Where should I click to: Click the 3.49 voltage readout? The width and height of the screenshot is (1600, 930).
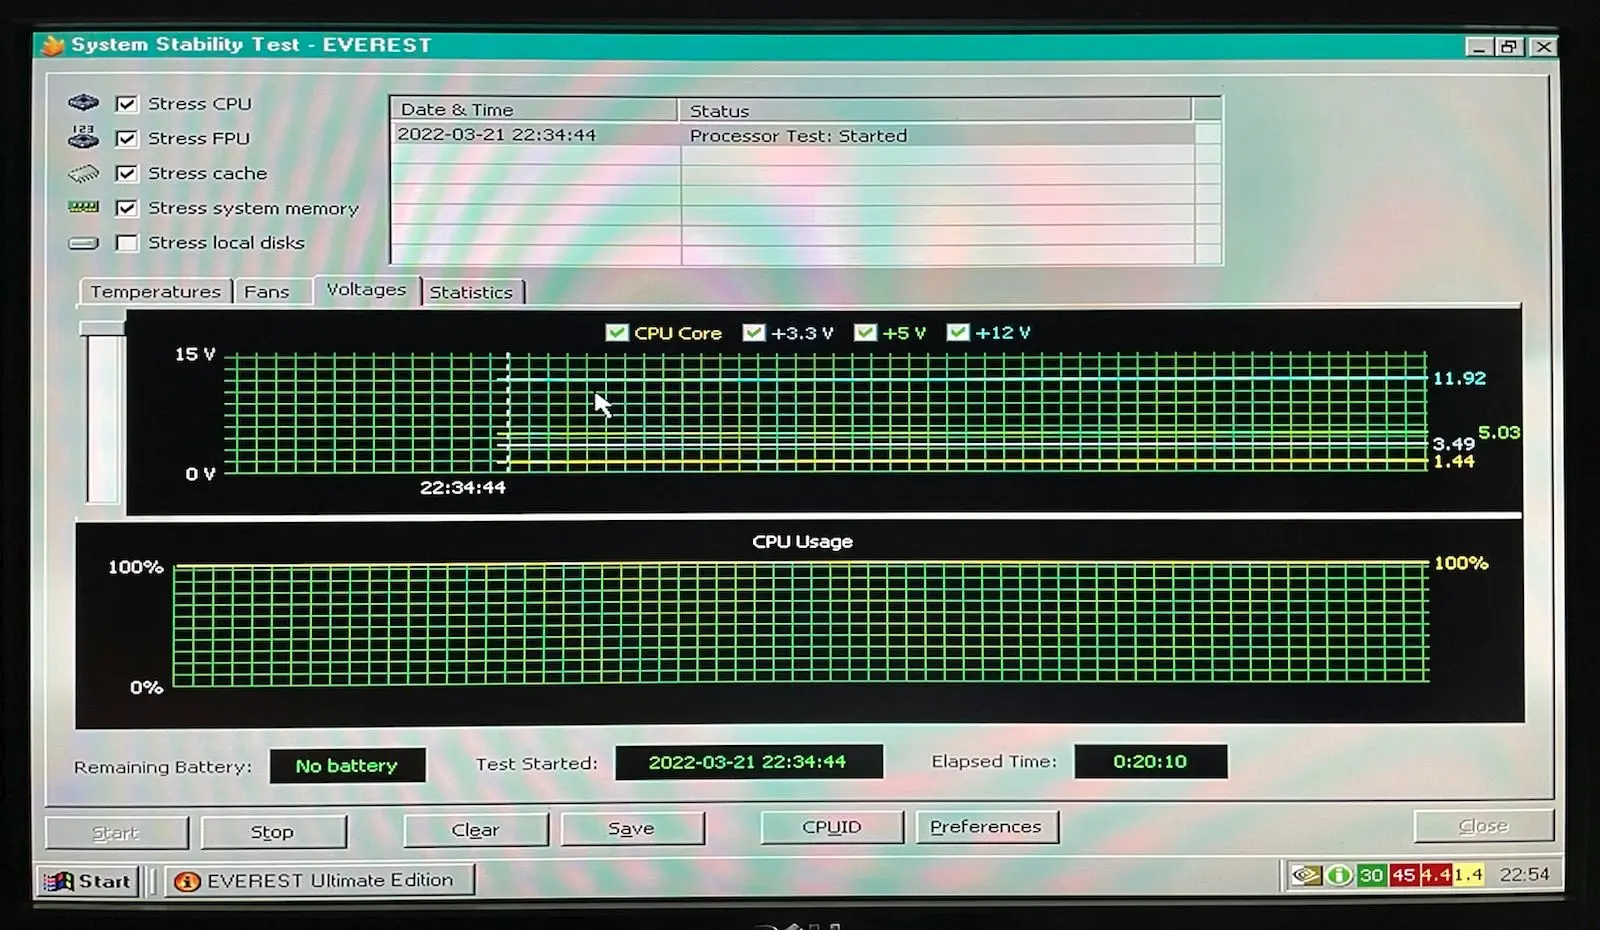tap(1453, 444)
